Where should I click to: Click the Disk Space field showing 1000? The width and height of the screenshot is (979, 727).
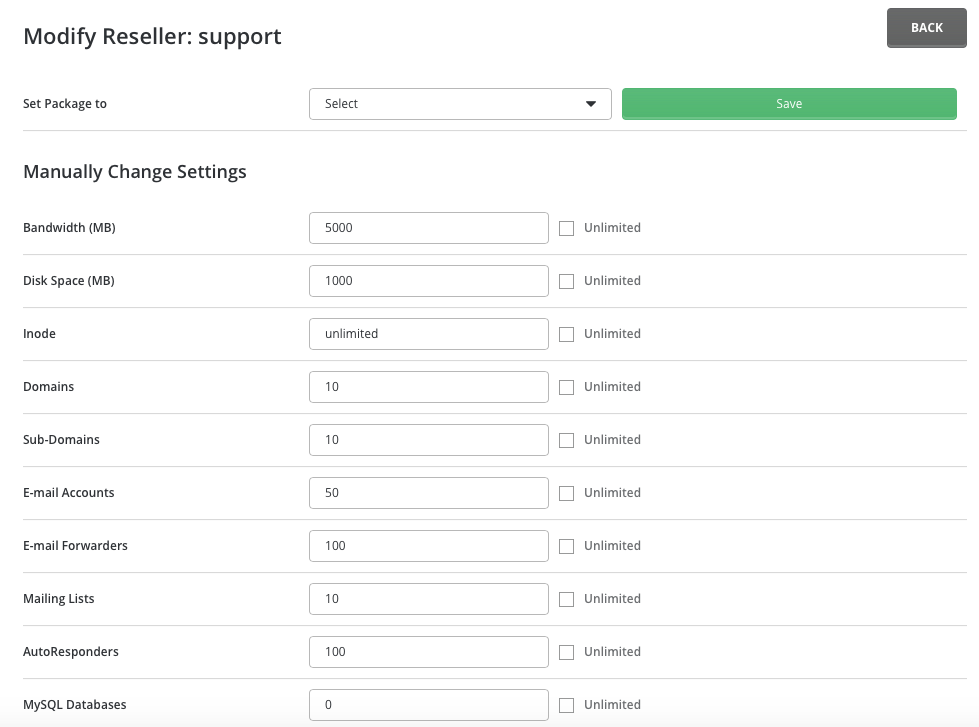[429, 281]
